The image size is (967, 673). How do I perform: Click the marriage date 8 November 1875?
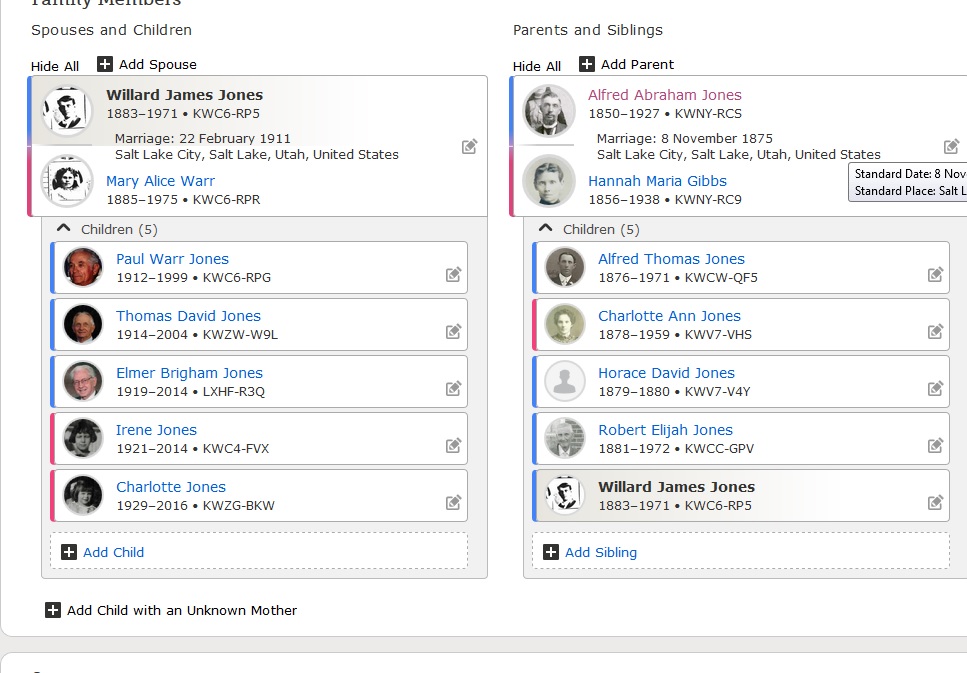(x=717, y=138)
